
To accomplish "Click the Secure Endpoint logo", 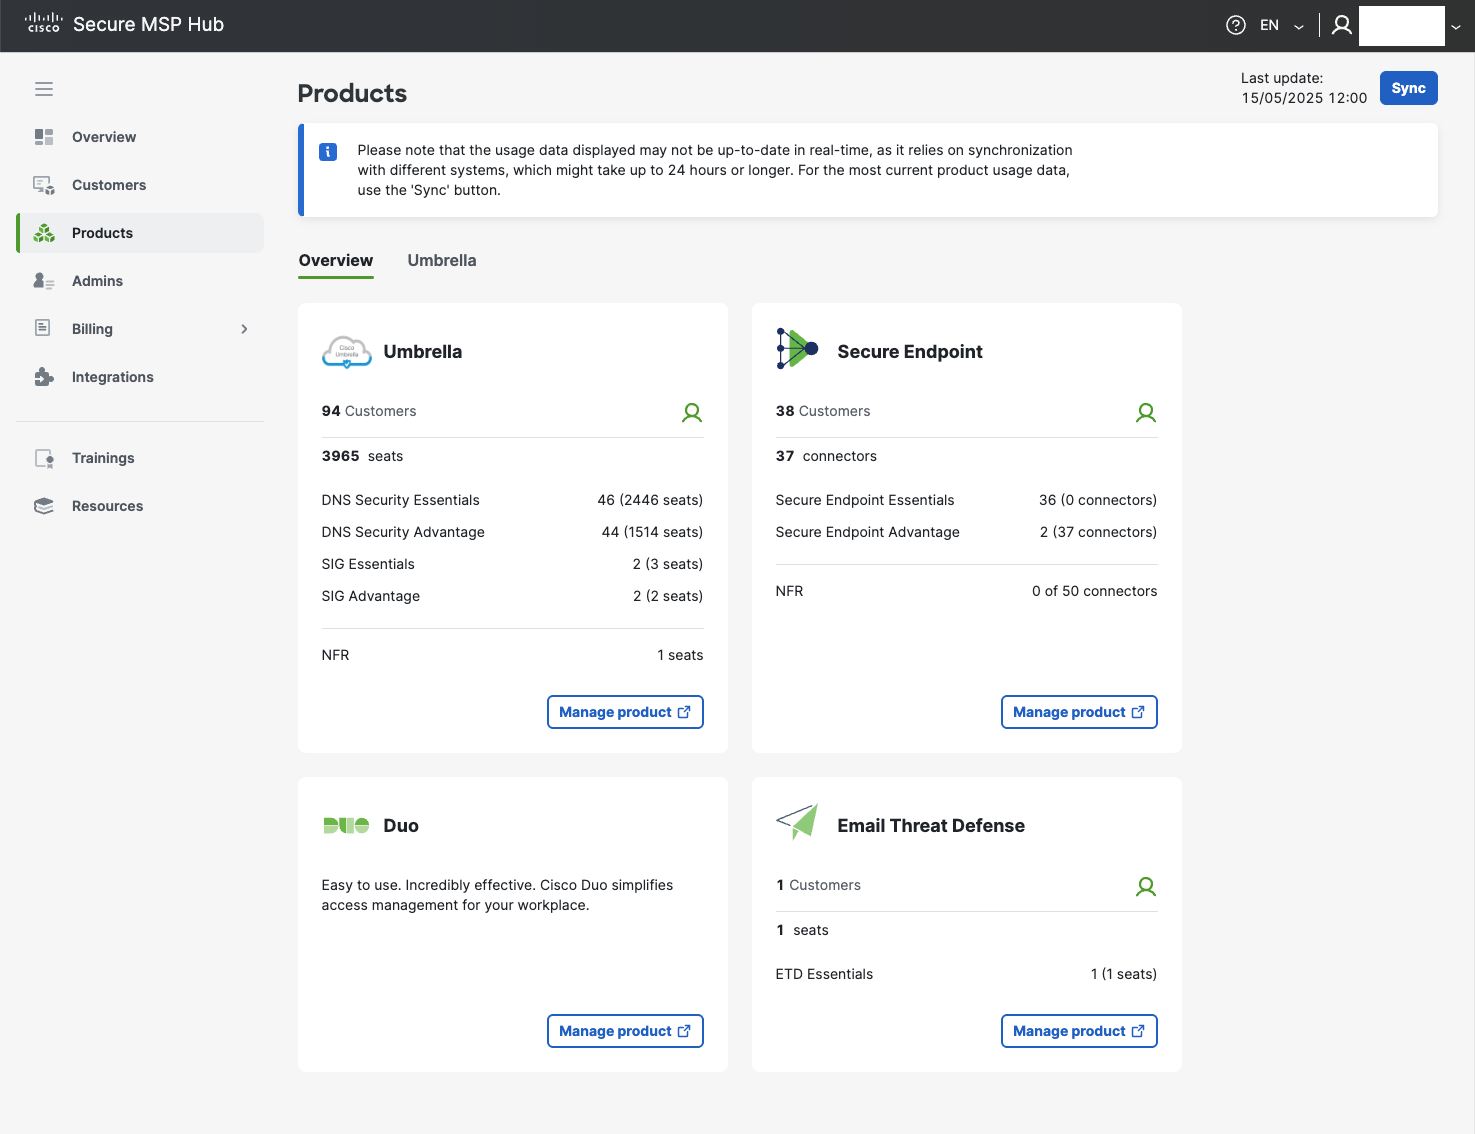I will pyautogui.click(x=797, y=349).
